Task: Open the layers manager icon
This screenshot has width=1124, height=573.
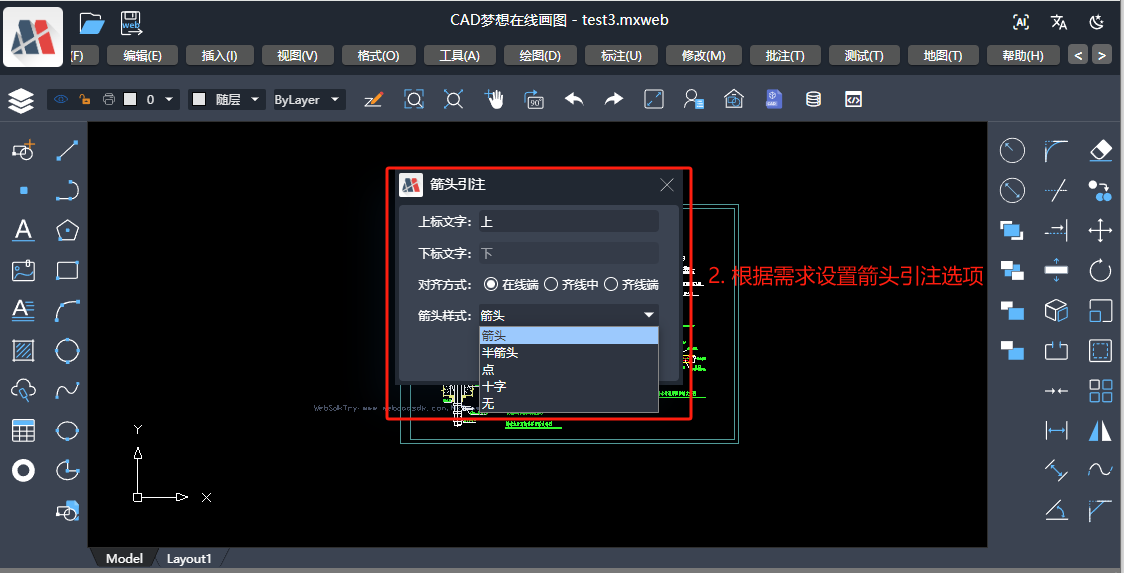Action: click(22, 100)
